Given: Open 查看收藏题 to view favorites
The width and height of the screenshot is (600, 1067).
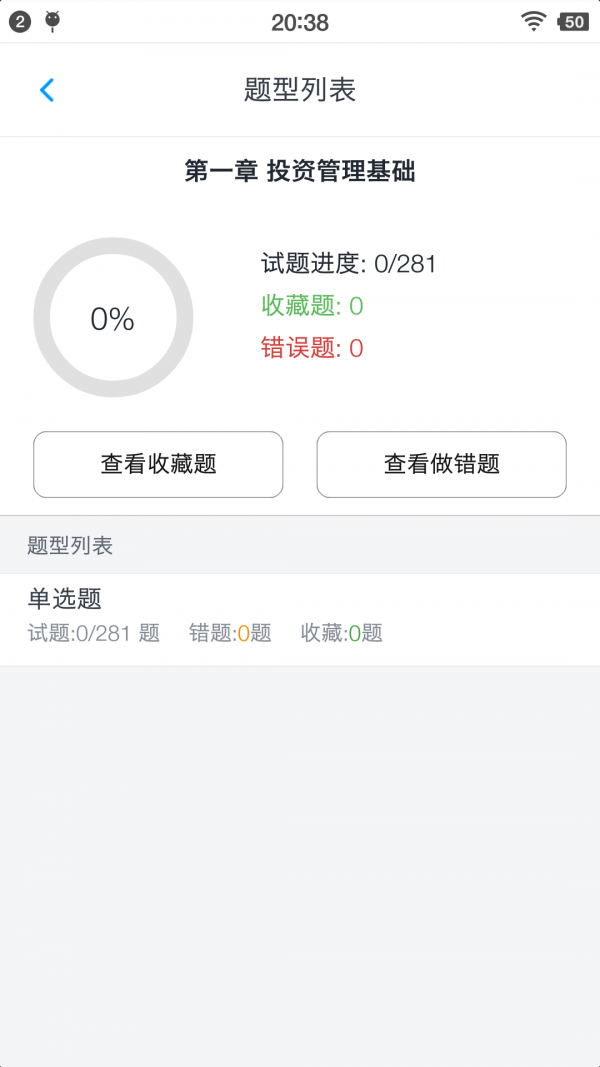Looking at the screenshot, I should coord(157,464).
